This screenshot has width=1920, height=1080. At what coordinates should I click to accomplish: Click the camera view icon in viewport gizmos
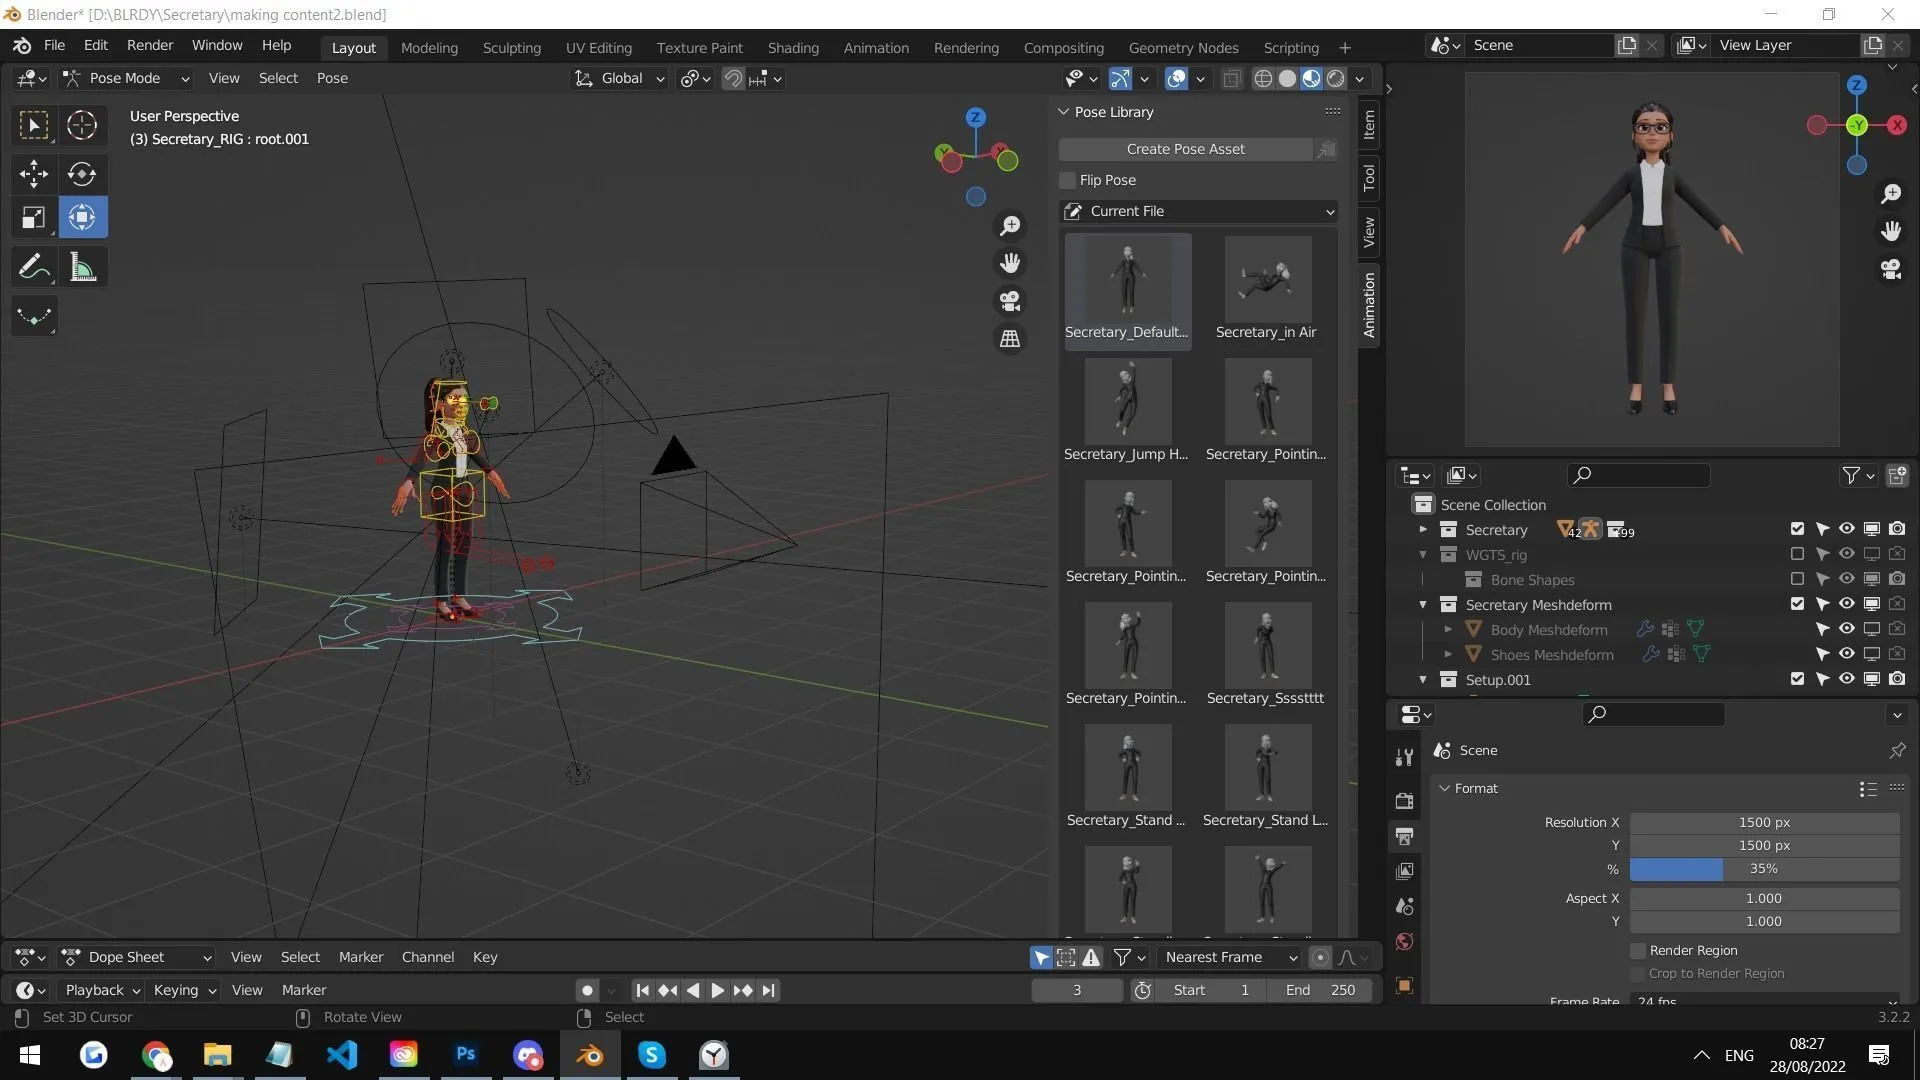coord(1009,301)
